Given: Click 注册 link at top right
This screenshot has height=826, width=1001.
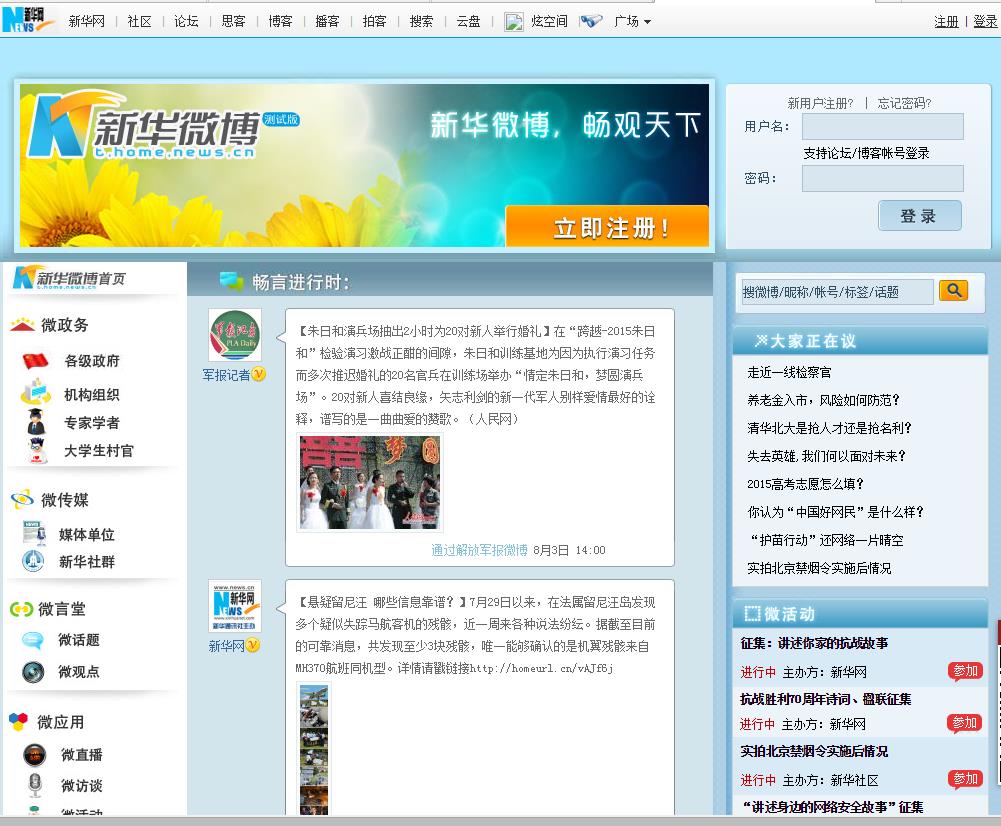Looking at the screenshot, I should coord(946,22).
